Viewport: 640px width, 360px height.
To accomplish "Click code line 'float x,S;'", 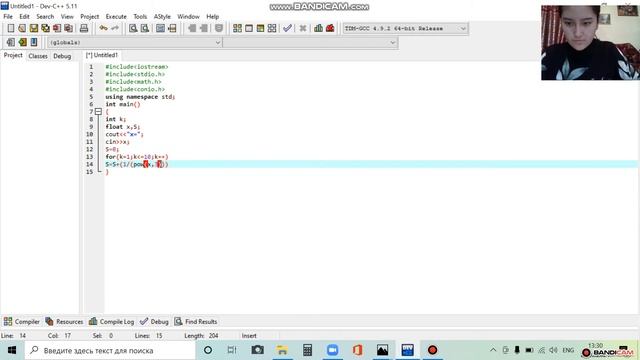I will 122,127.
